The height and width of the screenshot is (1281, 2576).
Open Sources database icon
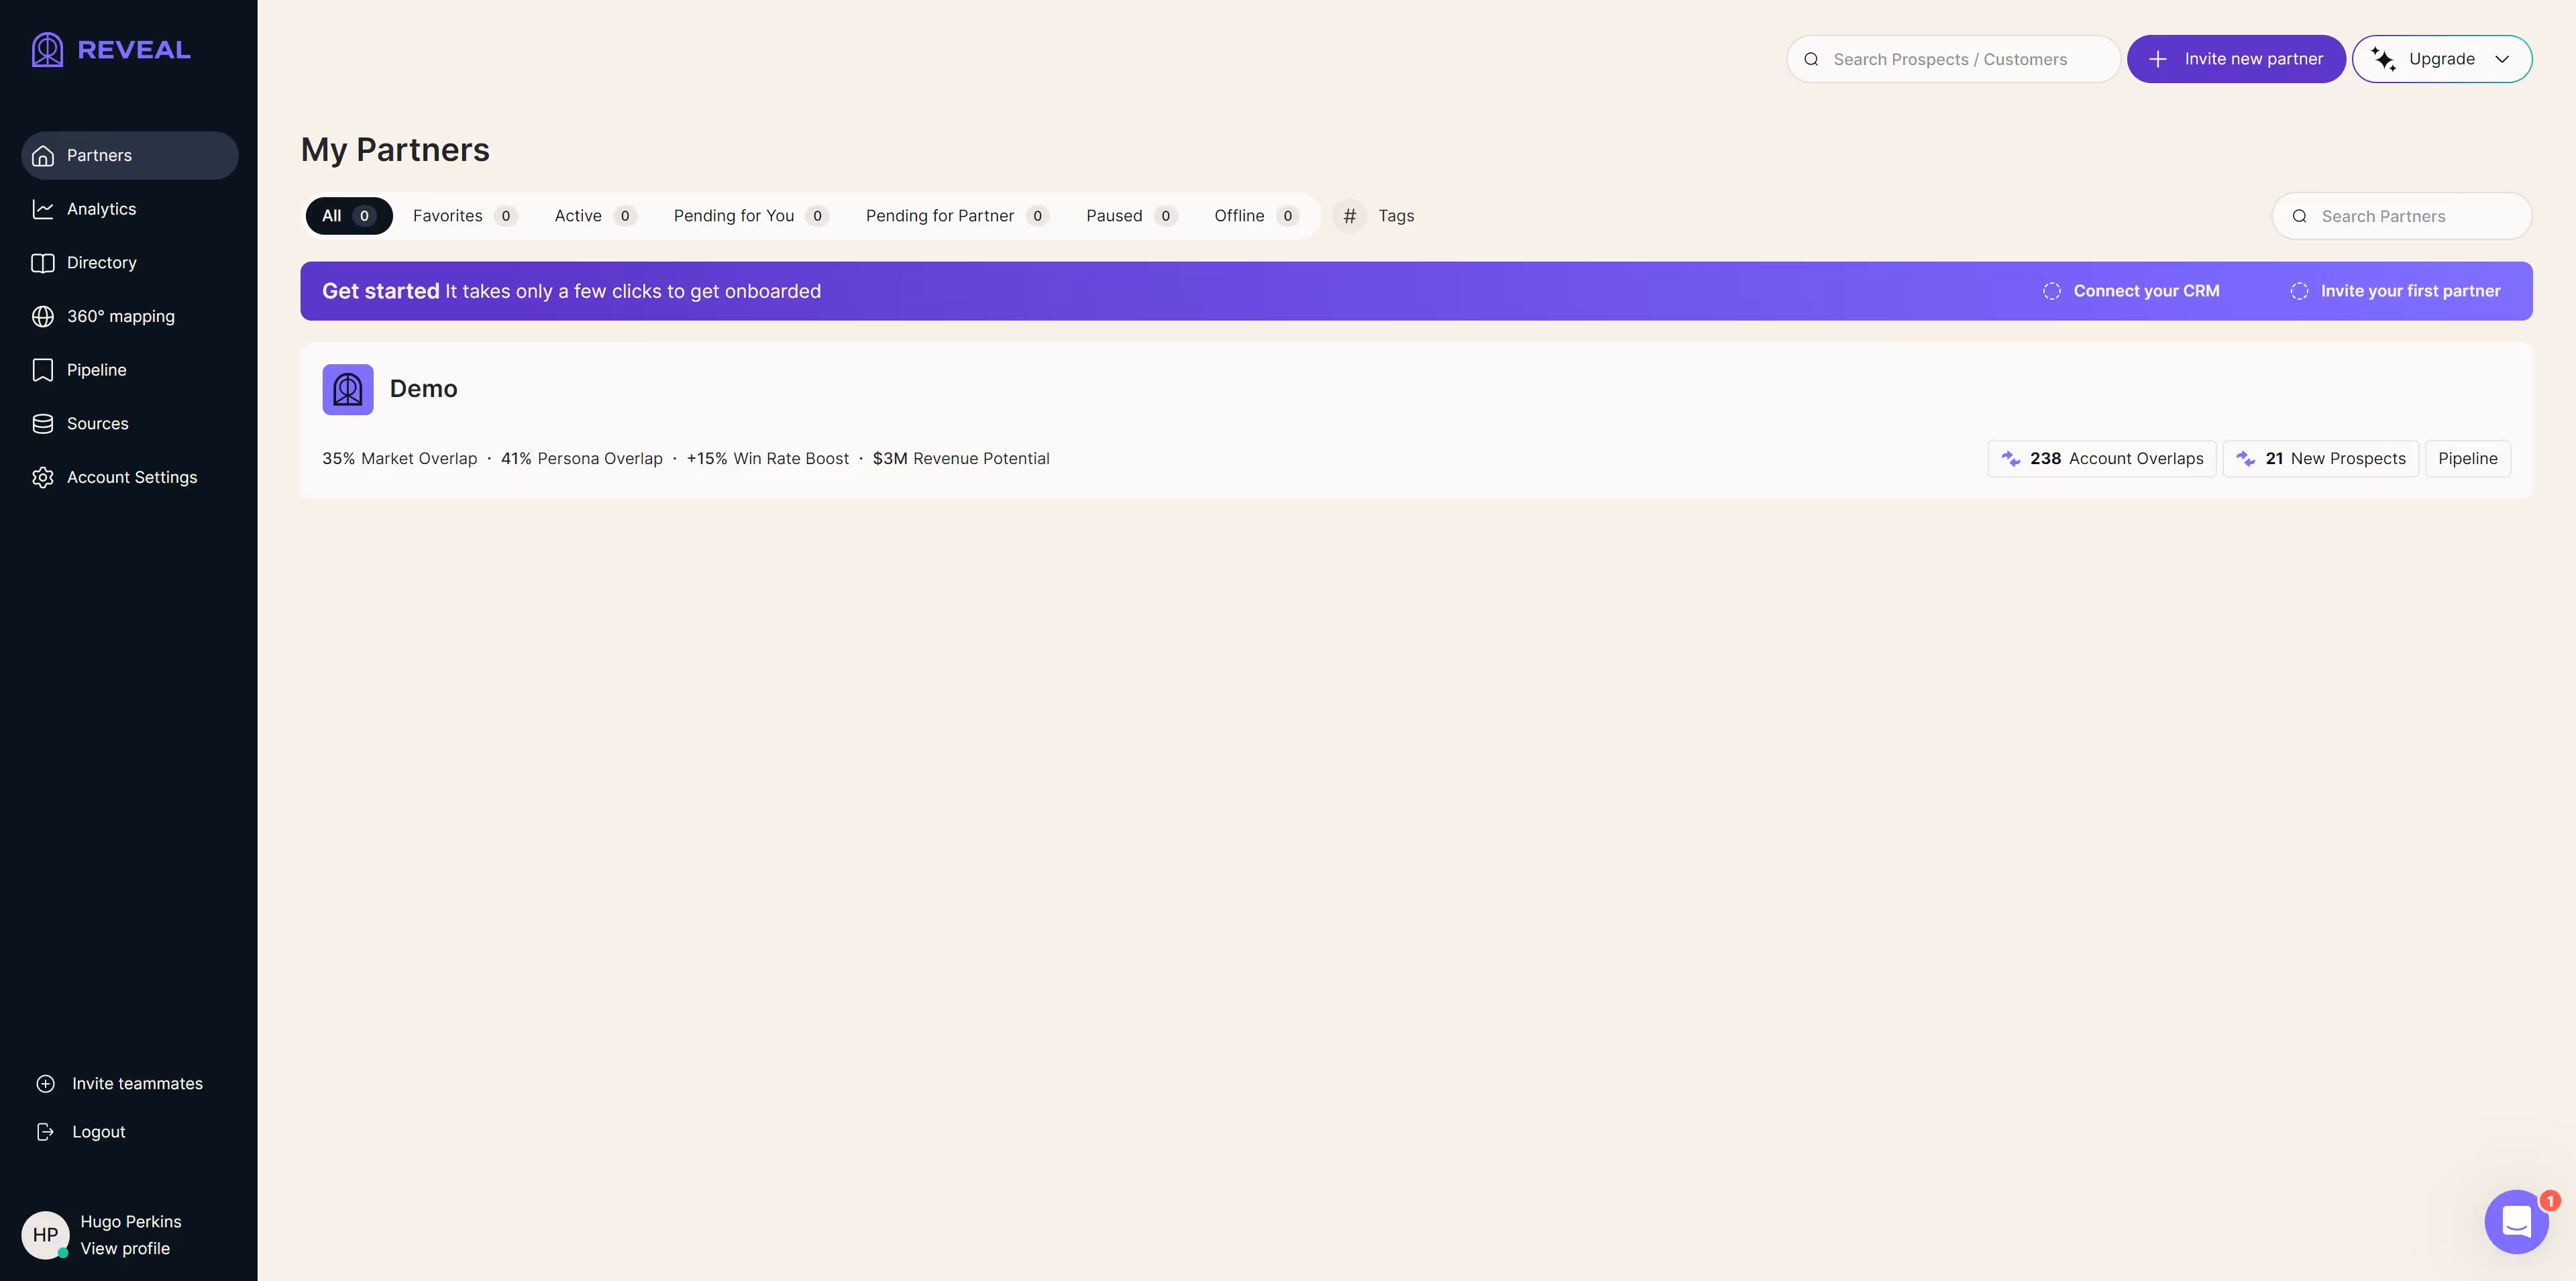coord(43,424)
